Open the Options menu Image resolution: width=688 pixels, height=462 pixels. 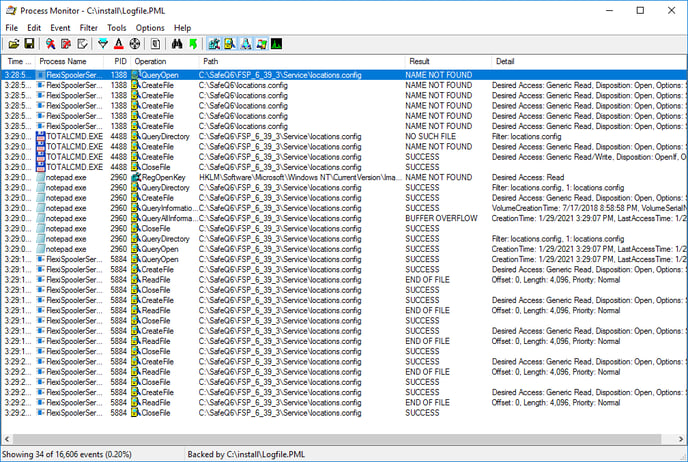[150, 28]
